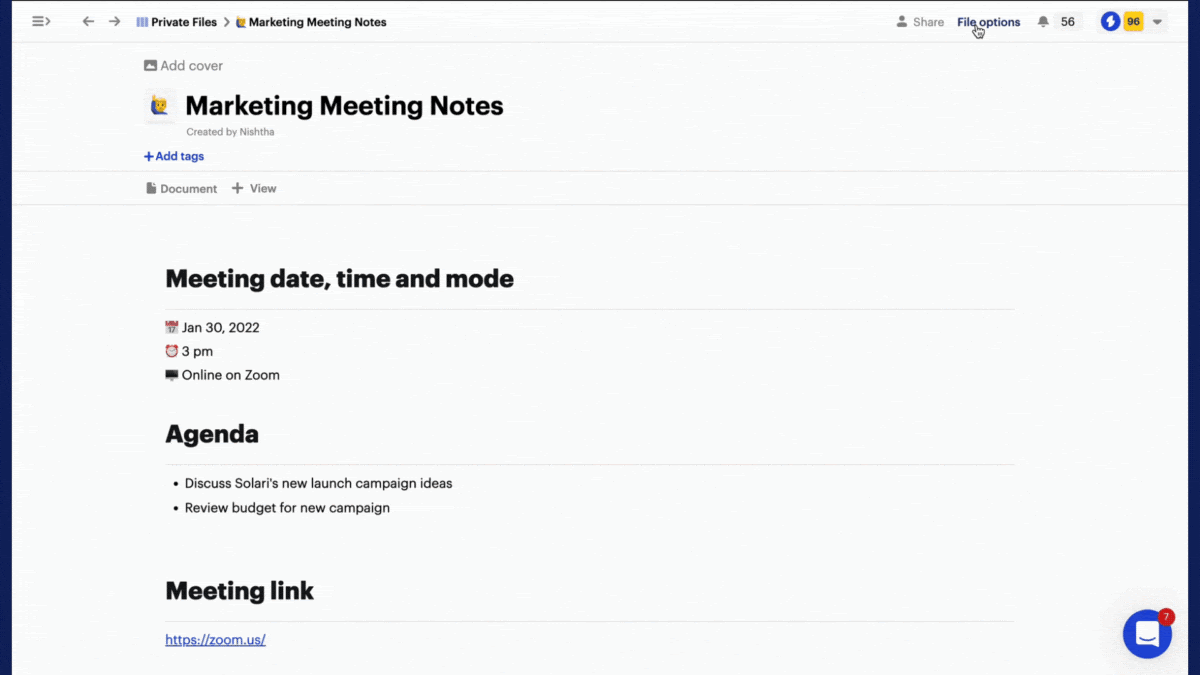The width and height of the screenshot is (1200, 675).
Task: Open the zoom.us meeting link
Action: tap(215, 640)
